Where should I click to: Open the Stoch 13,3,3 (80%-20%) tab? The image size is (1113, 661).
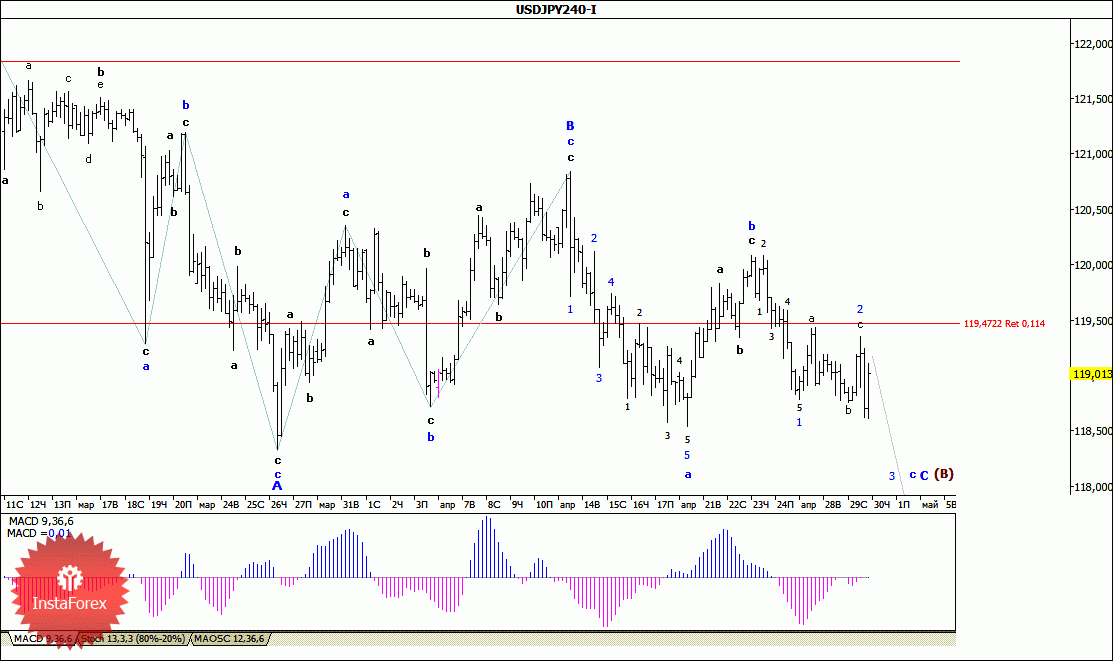(133, 639)
